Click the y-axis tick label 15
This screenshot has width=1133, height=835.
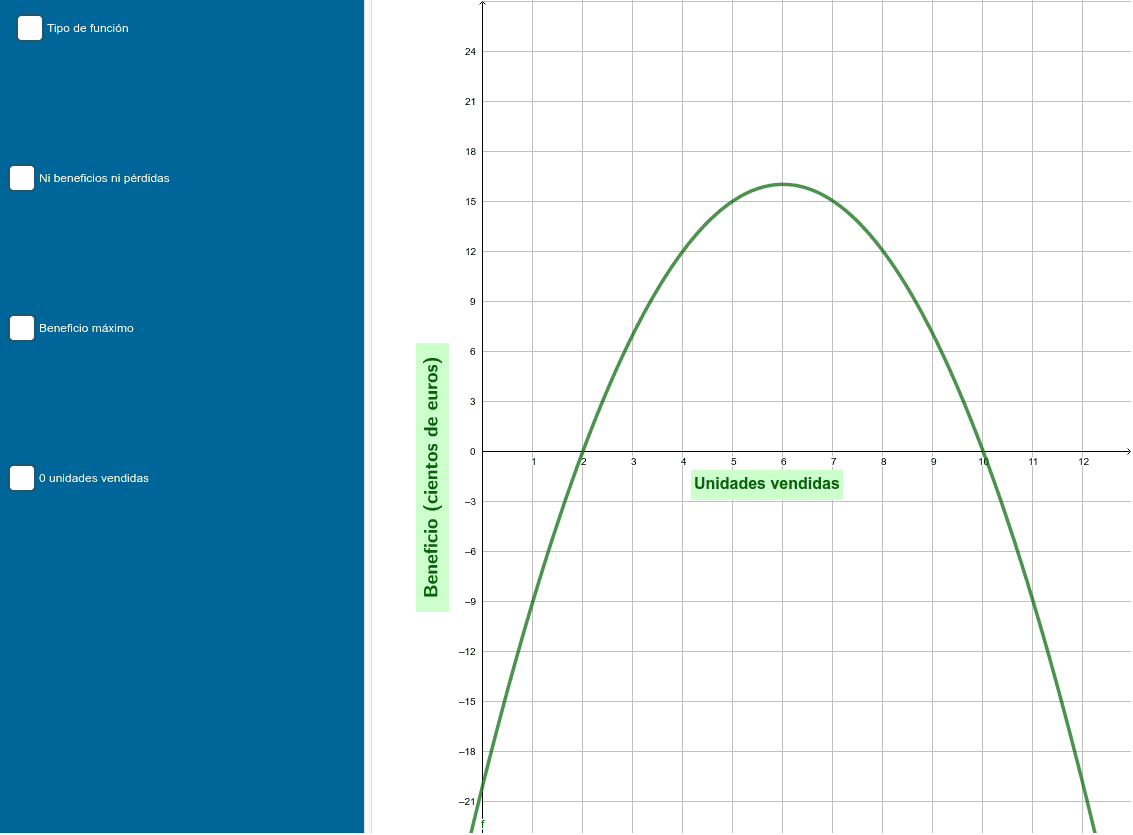point(470,202)
